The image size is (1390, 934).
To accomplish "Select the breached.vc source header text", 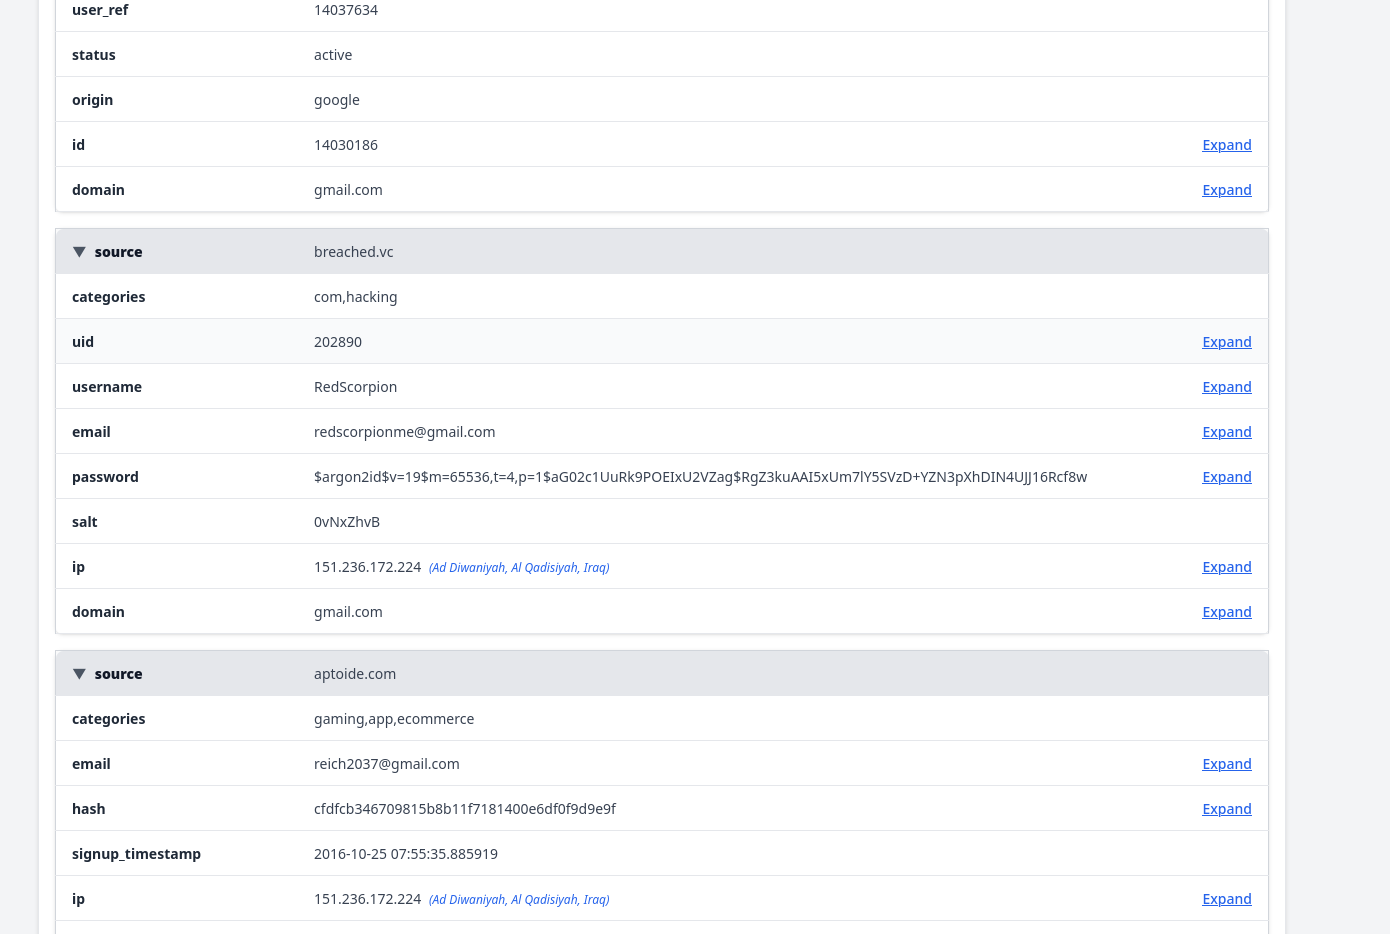I will 354,252.
